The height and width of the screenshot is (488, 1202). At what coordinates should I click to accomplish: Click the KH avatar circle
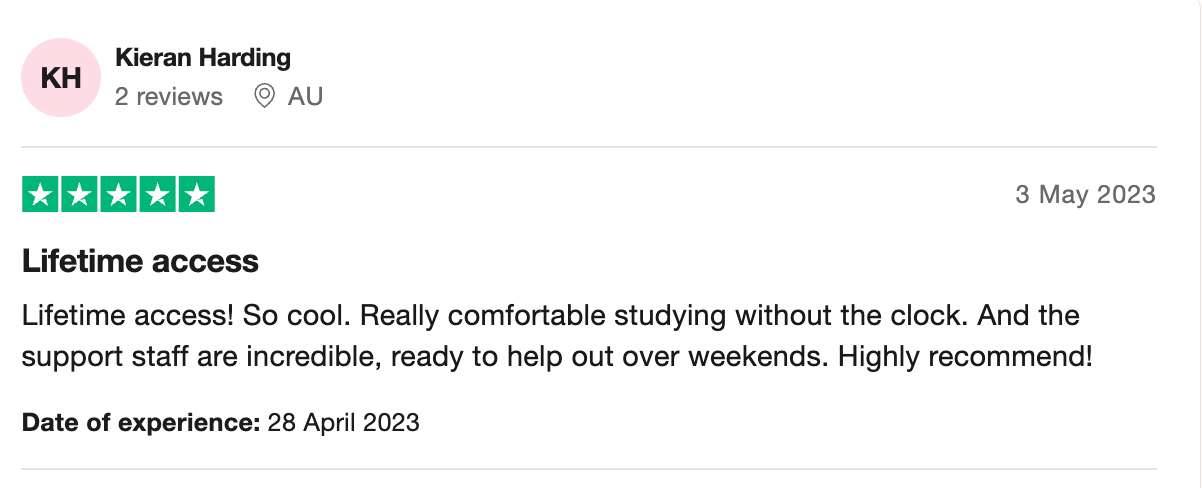point(61,78)
